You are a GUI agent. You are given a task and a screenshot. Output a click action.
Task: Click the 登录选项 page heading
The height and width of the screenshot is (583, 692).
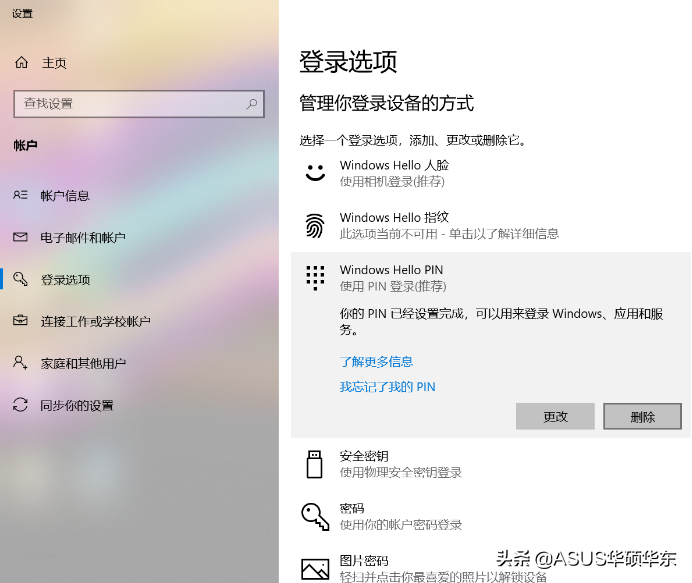348,61
